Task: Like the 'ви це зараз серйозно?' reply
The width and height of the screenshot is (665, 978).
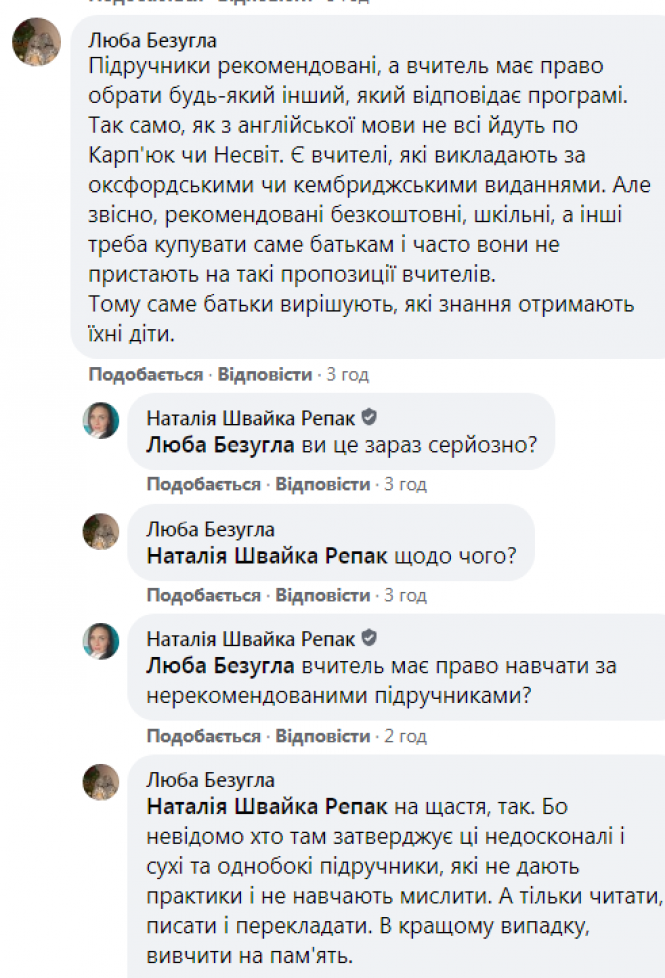Action: (204, 485)
